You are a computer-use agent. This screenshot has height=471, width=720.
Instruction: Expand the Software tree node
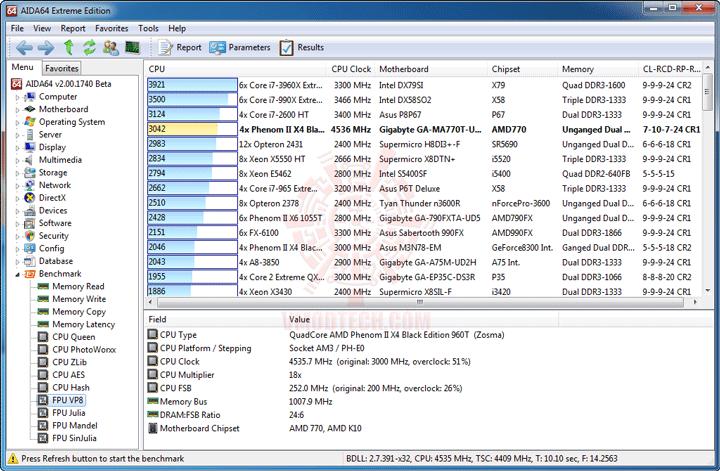click(17, 224)
